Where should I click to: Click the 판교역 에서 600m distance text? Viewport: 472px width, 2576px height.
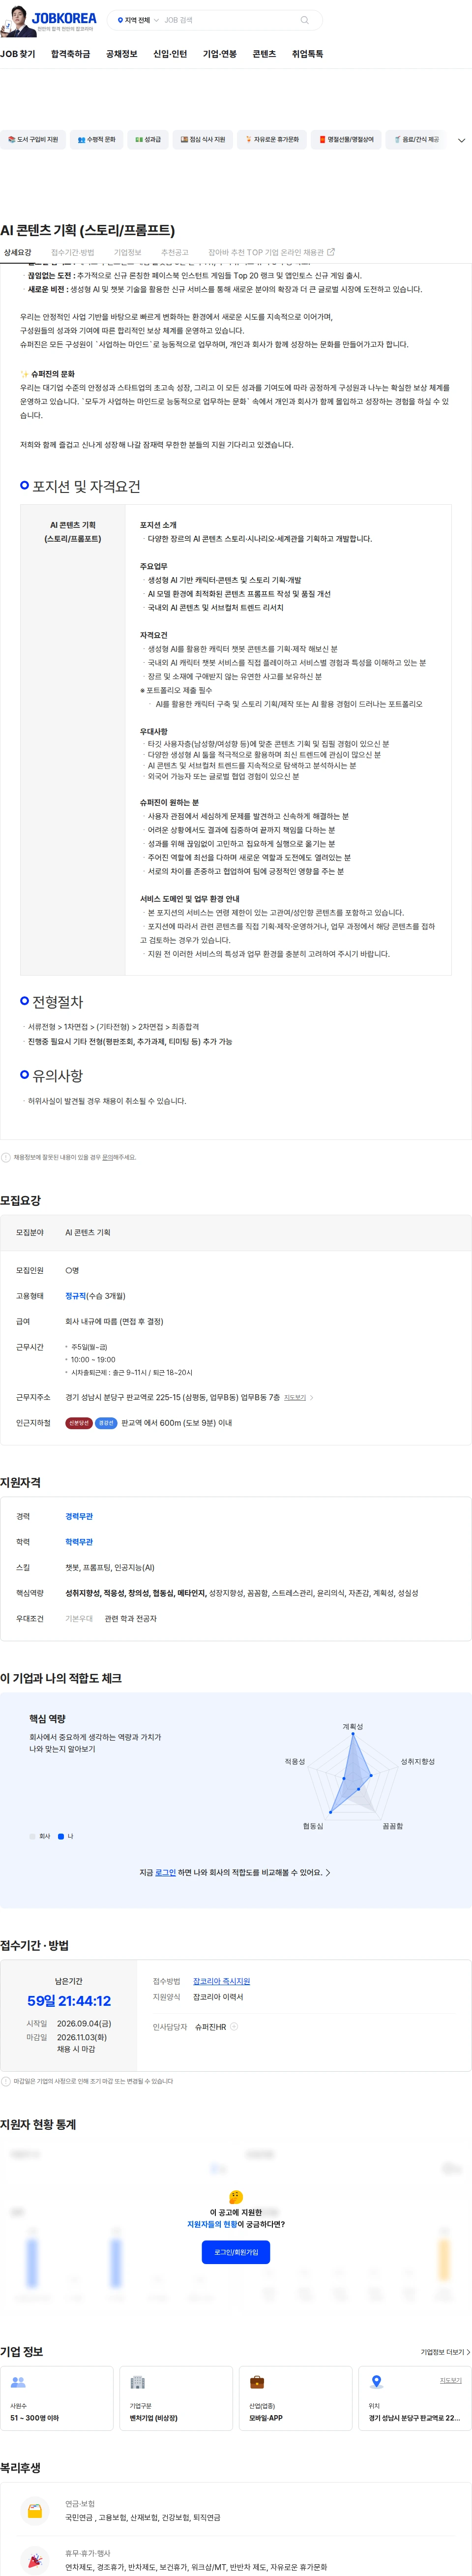click(176, 1423)
